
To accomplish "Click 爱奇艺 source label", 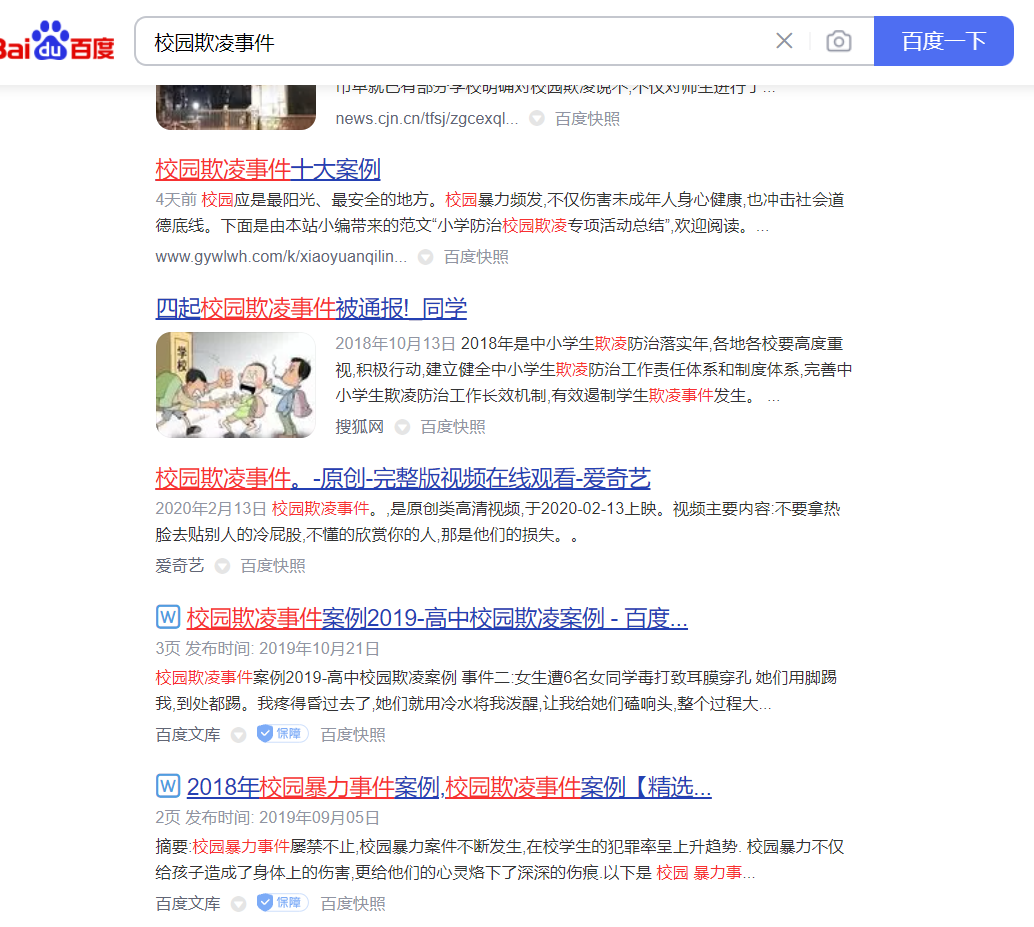I will click(180, 566).
